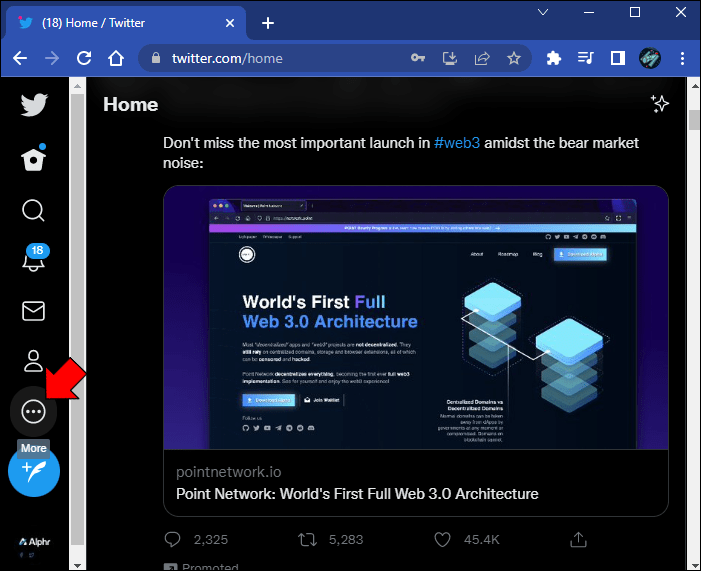This screenshot has width=701, height=571.
Task: Go to browser home page button
Action: [116, 58]
